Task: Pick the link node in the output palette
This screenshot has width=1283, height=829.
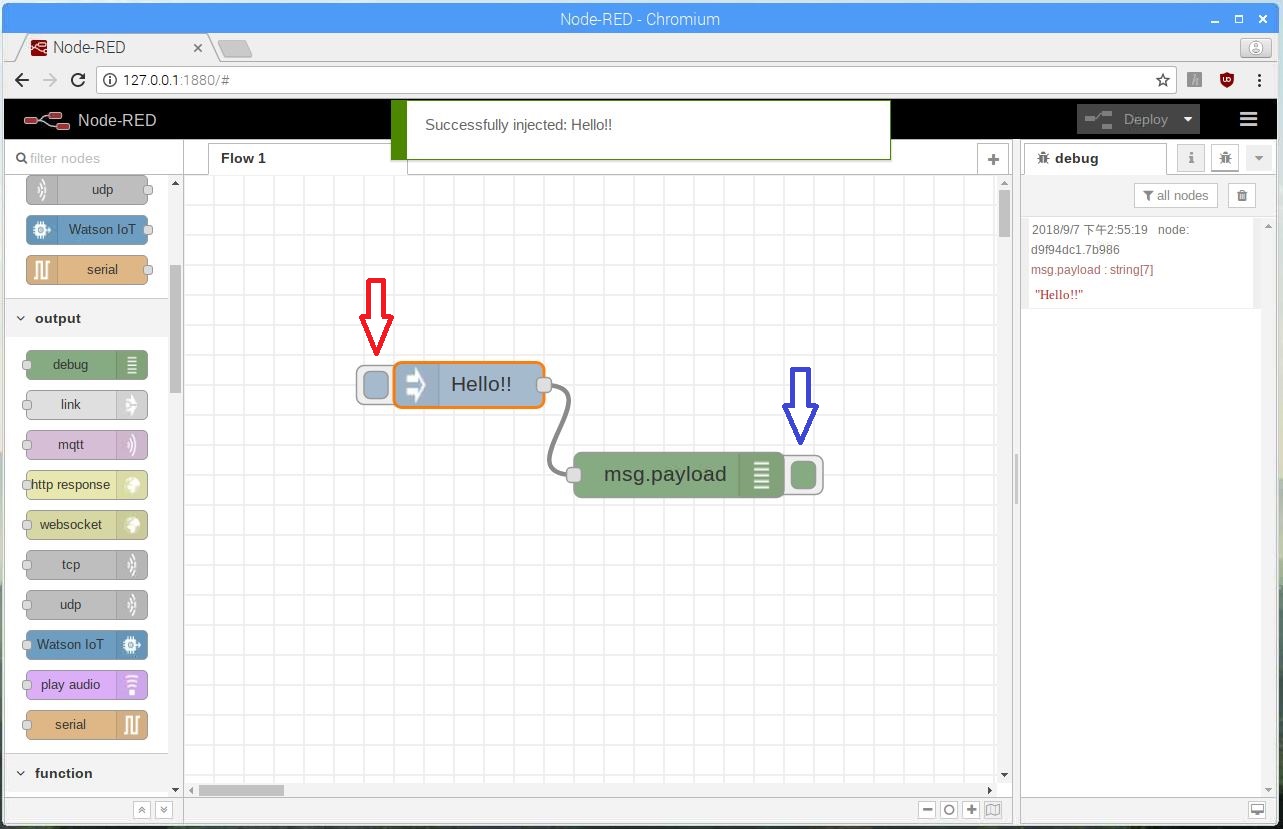Action: pos(87,405)
